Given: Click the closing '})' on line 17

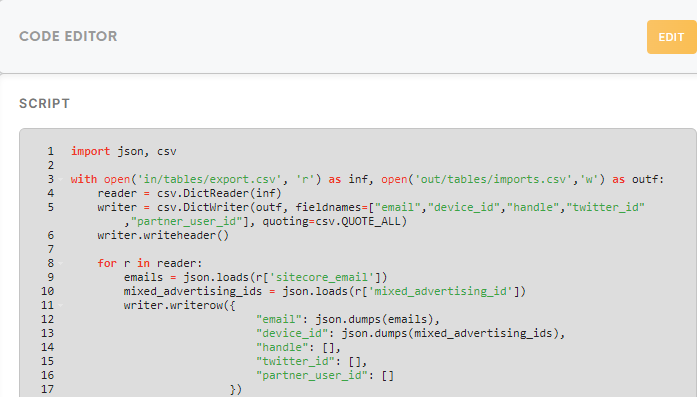Looking at the screenshot, I should pos(236,389).
